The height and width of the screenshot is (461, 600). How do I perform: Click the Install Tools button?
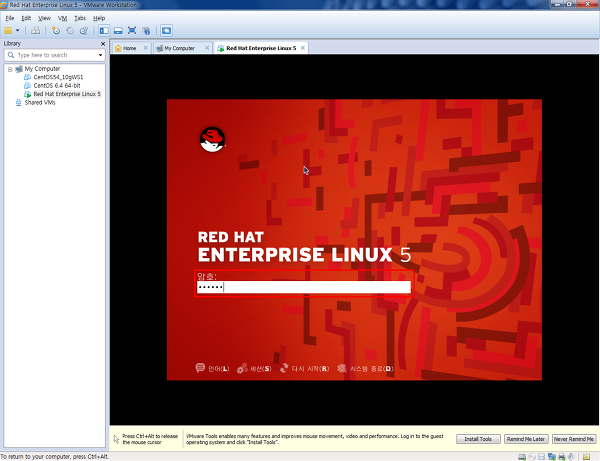click(478, 439)
